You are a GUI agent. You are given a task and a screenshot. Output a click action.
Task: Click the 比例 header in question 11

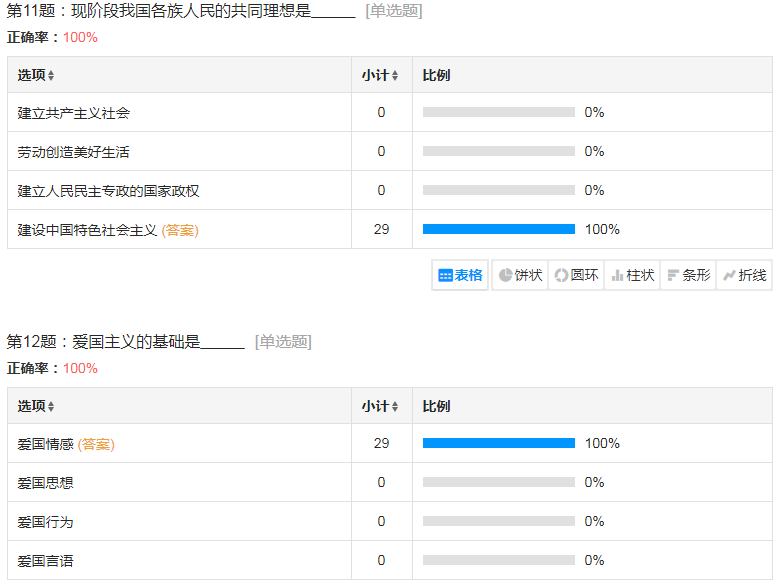pyautogui.click(x=436, y=76)
